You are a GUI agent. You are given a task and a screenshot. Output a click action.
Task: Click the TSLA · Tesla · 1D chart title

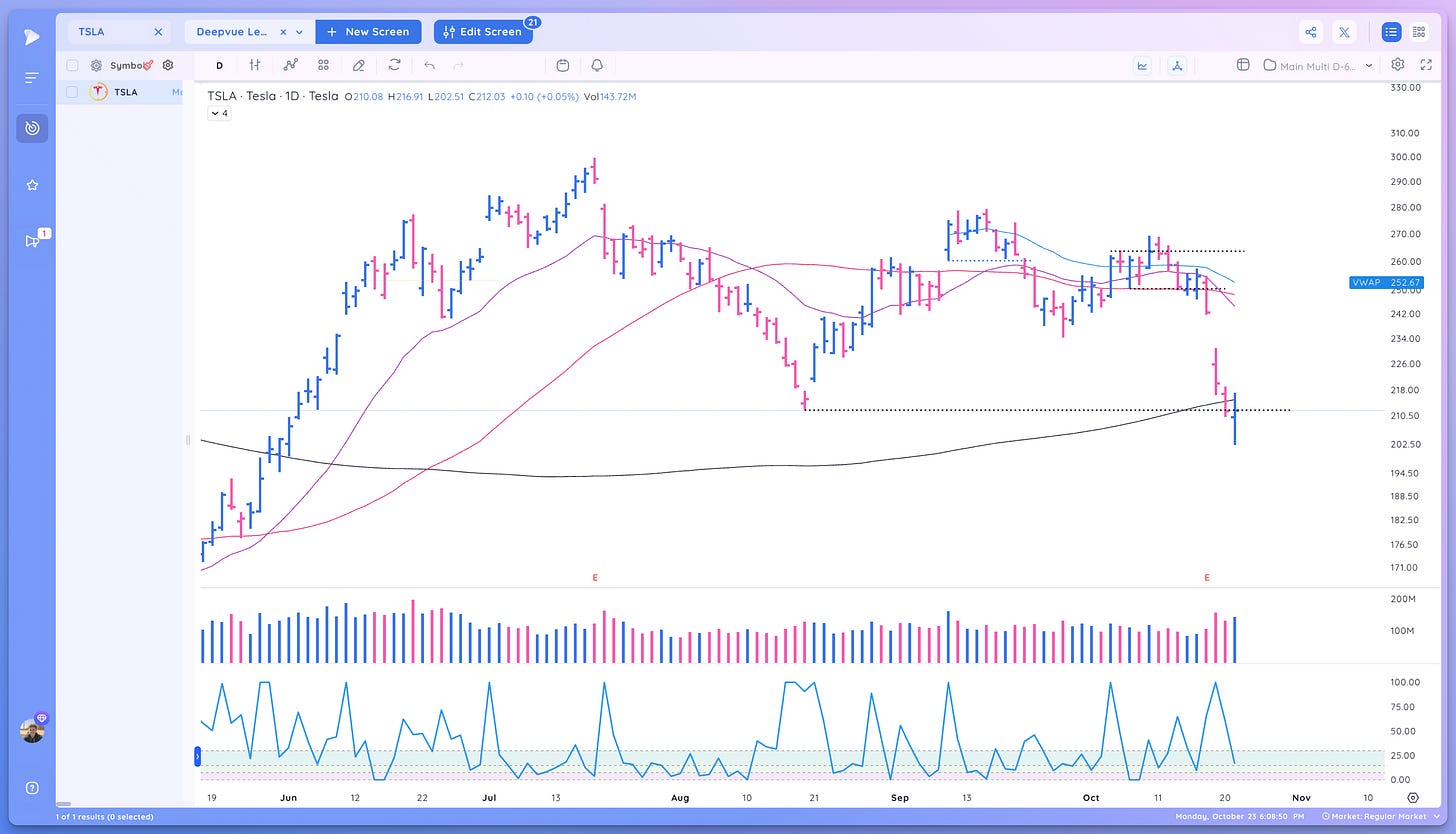tap(273, 97)
